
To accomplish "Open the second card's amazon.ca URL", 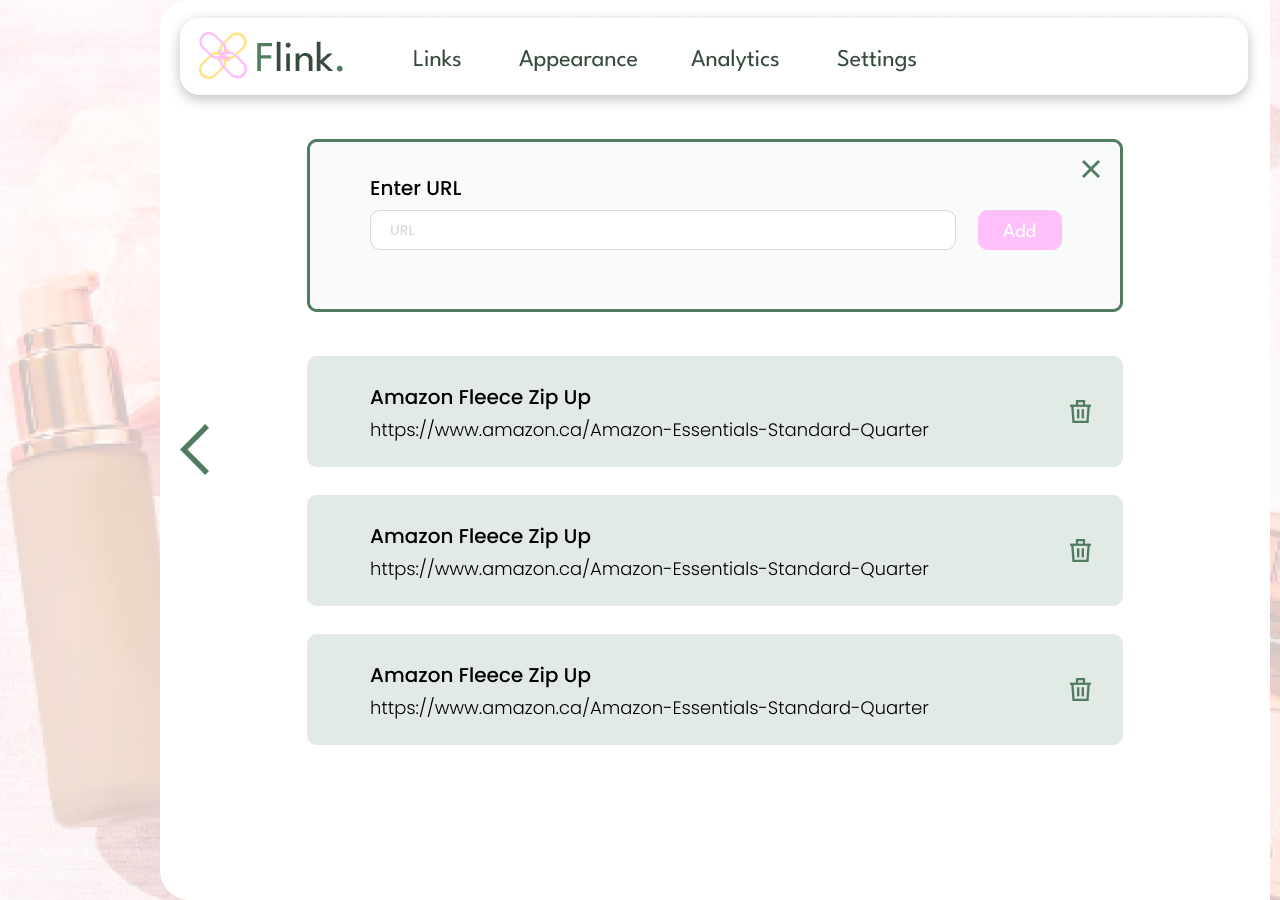I will 649,569.
